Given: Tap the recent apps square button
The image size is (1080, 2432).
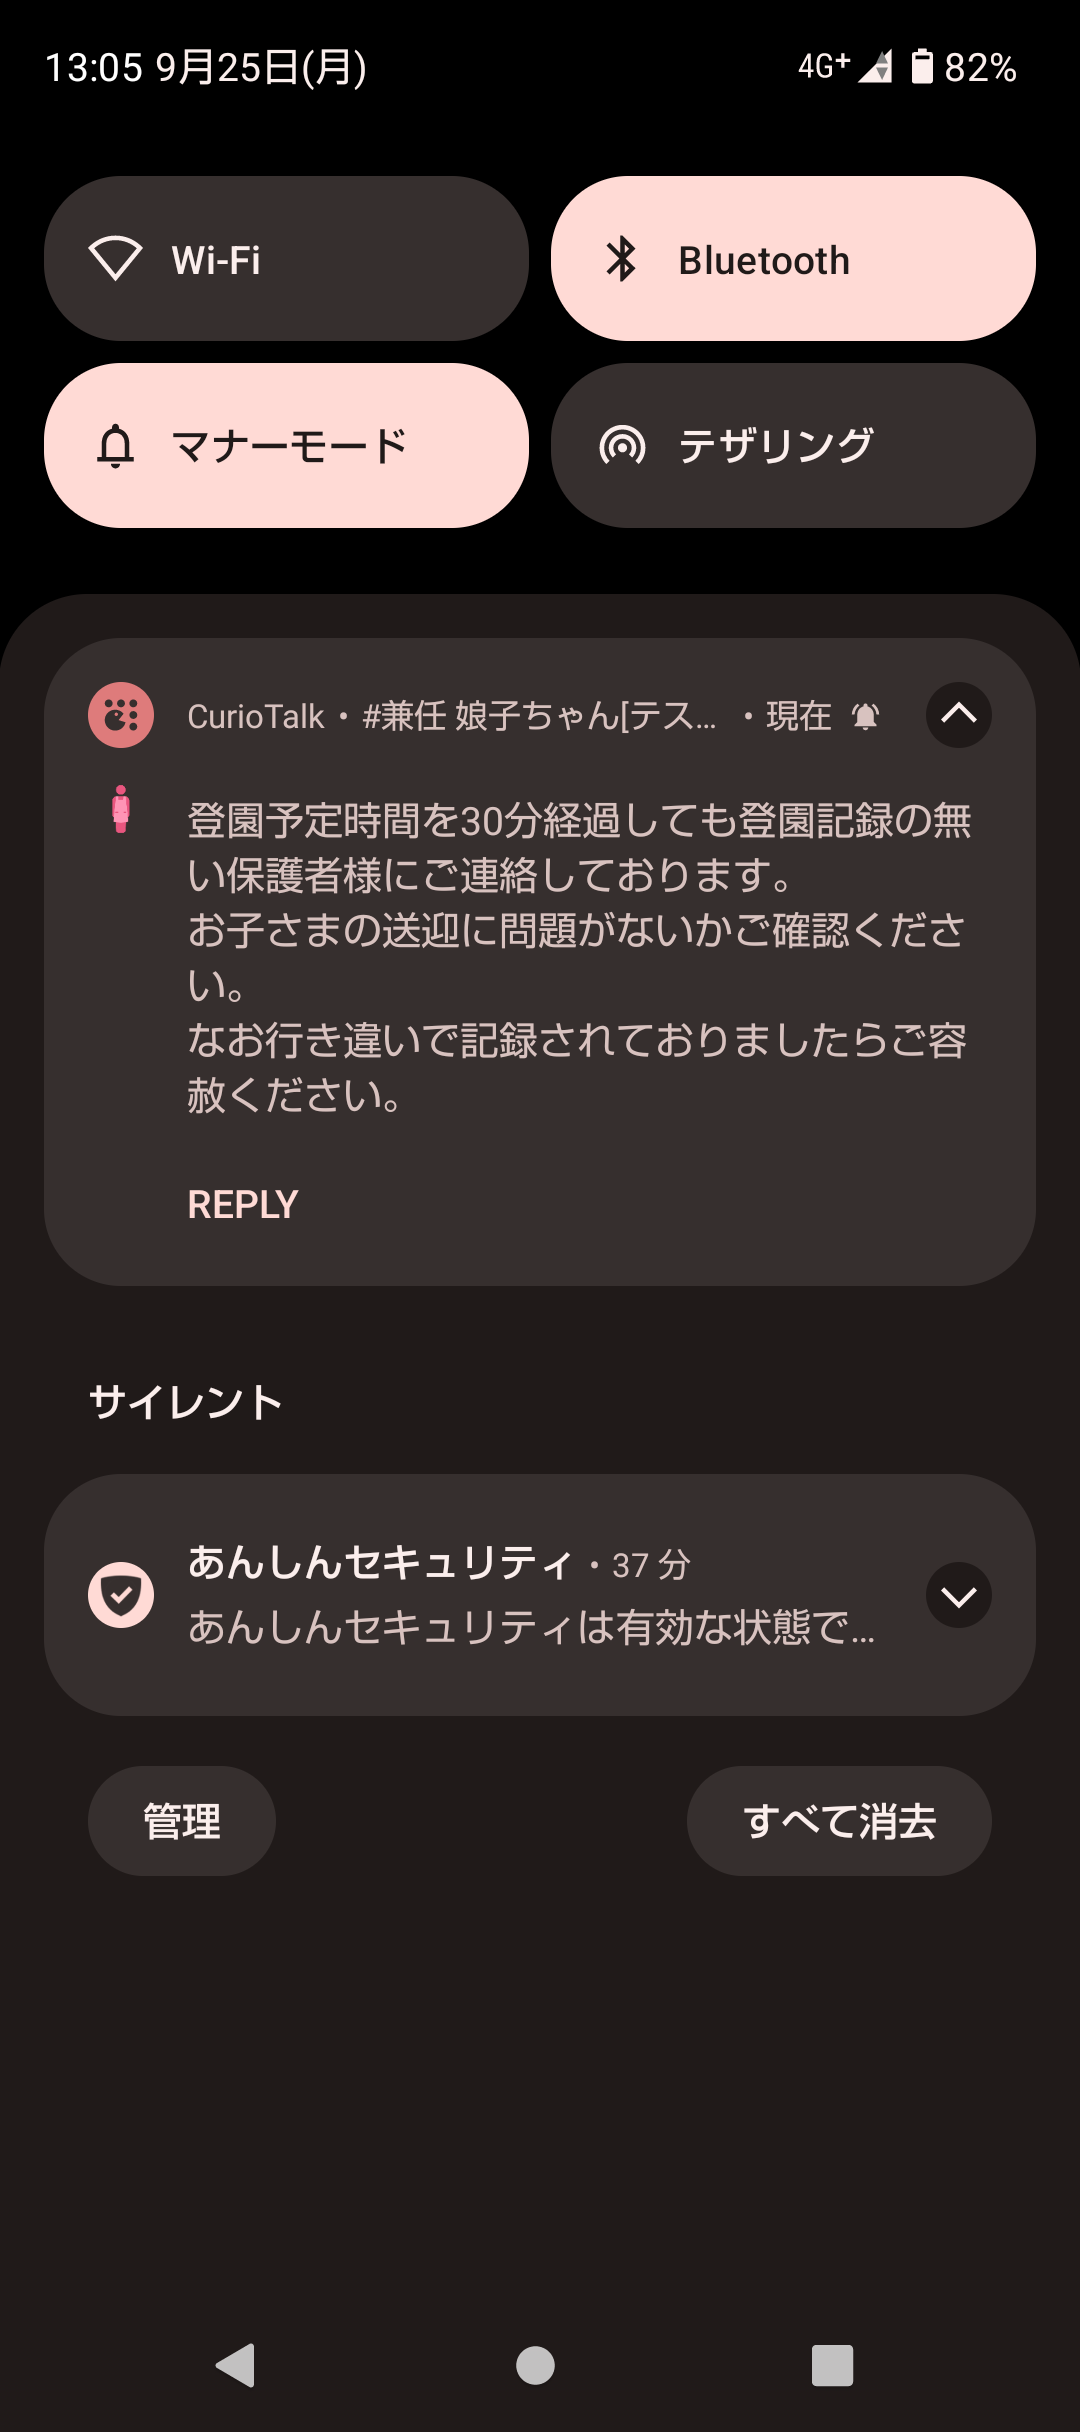Looking at the screenshot, I should (832, 2365).
